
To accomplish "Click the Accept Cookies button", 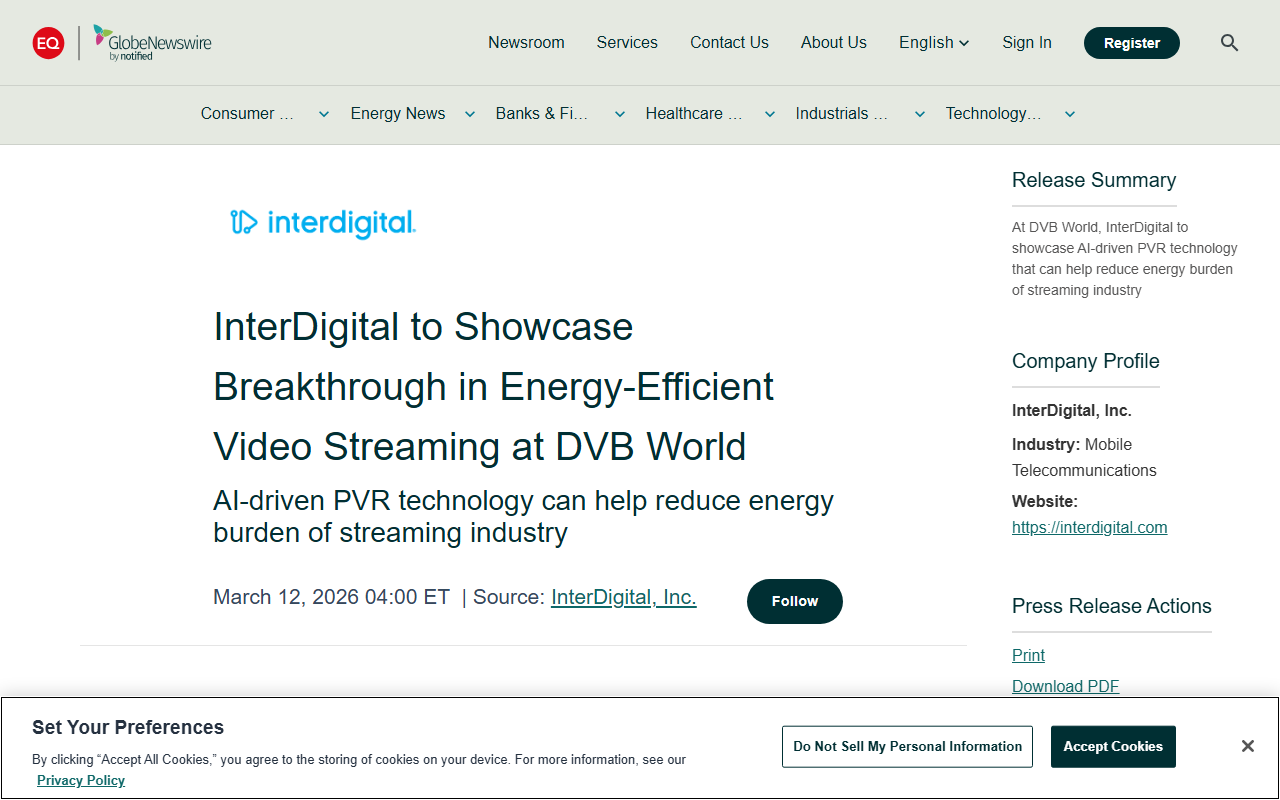I will pos(1113,747).
